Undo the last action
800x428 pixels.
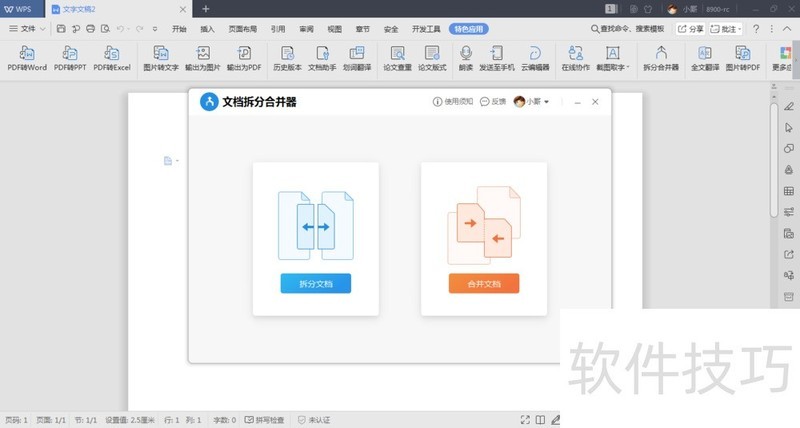point(120,29)
